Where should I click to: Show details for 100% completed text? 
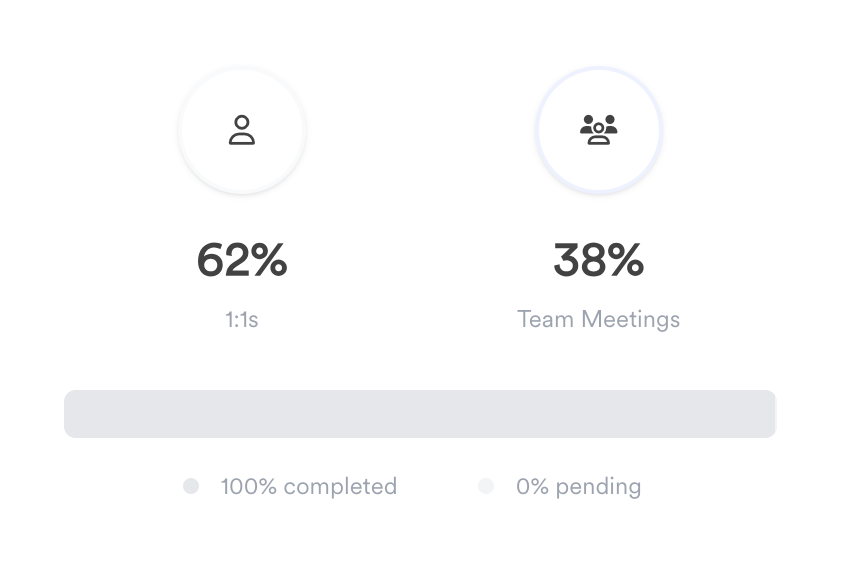click(309, 486)
